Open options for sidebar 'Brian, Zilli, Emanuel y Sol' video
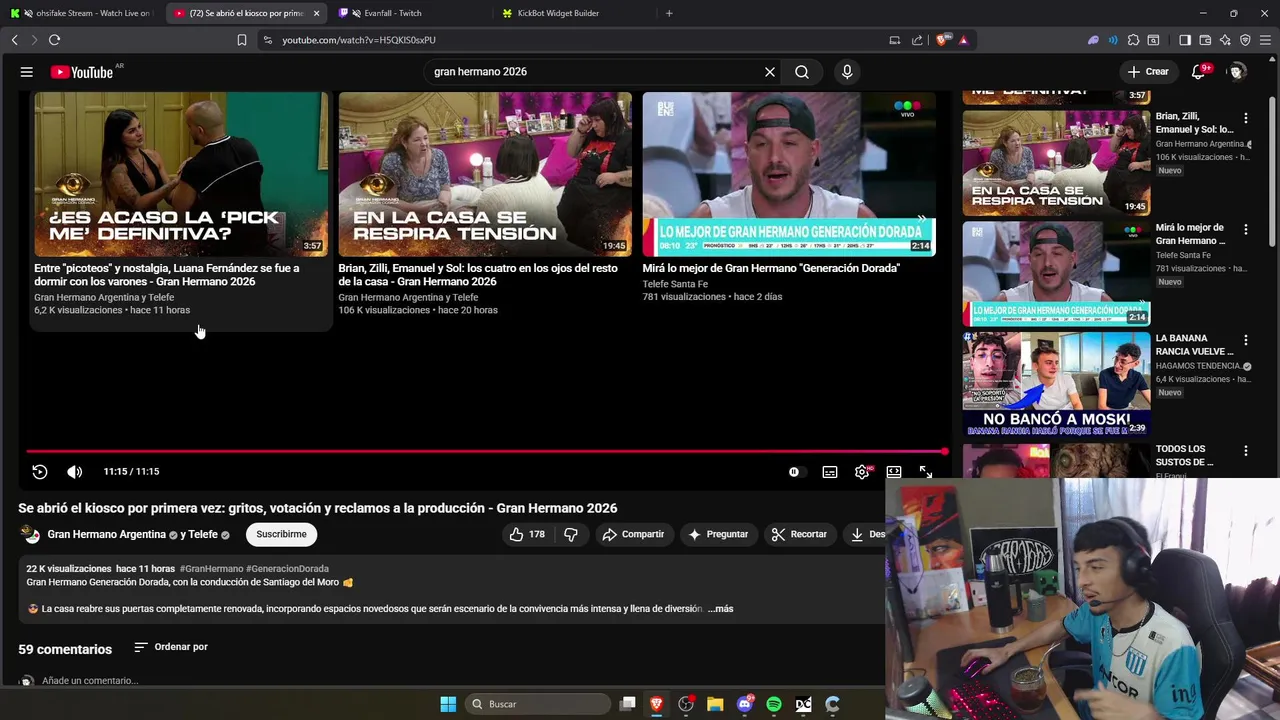The image size is (1280, 720). (x=1246, y=118)
